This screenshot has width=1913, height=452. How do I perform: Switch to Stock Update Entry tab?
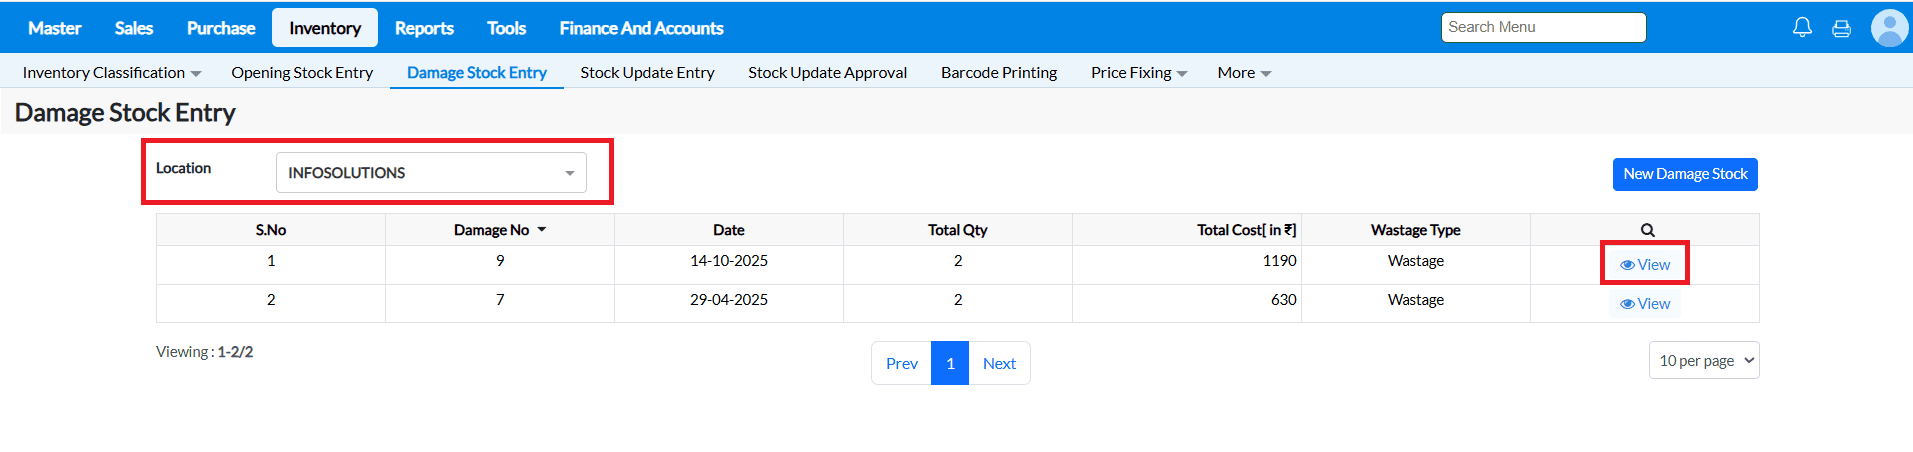[x=647, y=73]
